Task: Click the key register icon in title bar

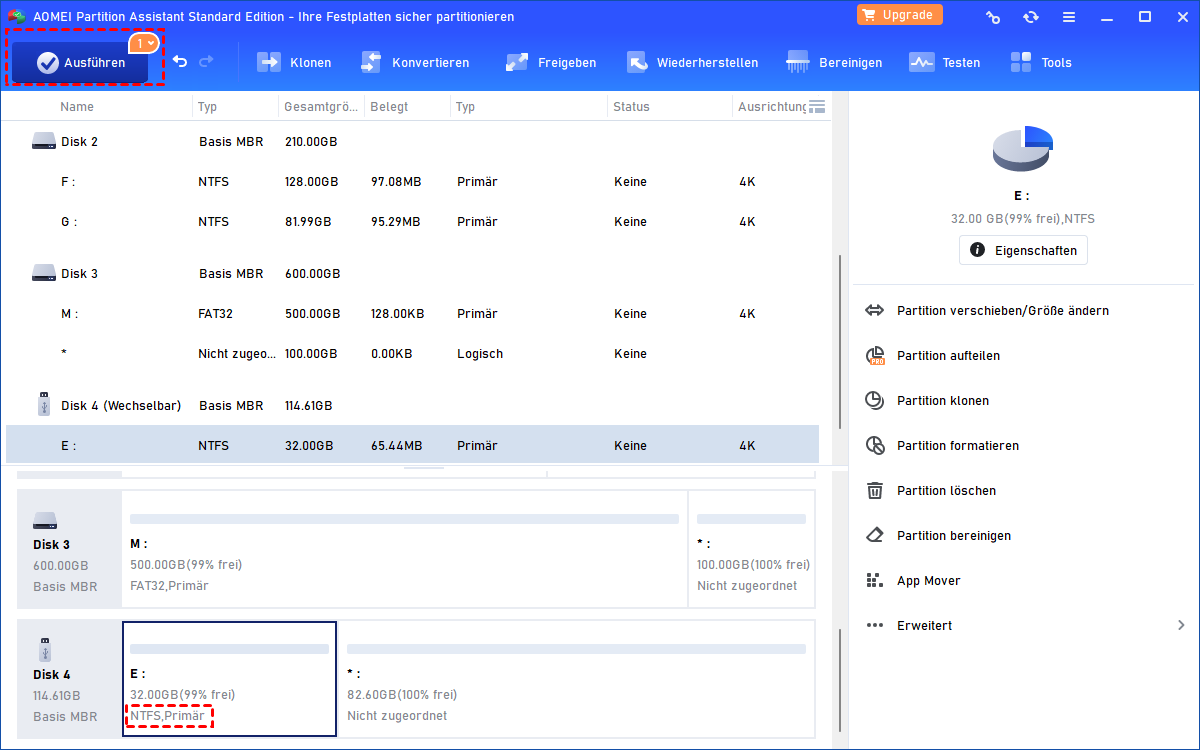Action: pyautogui.click(x=993, y=17)
